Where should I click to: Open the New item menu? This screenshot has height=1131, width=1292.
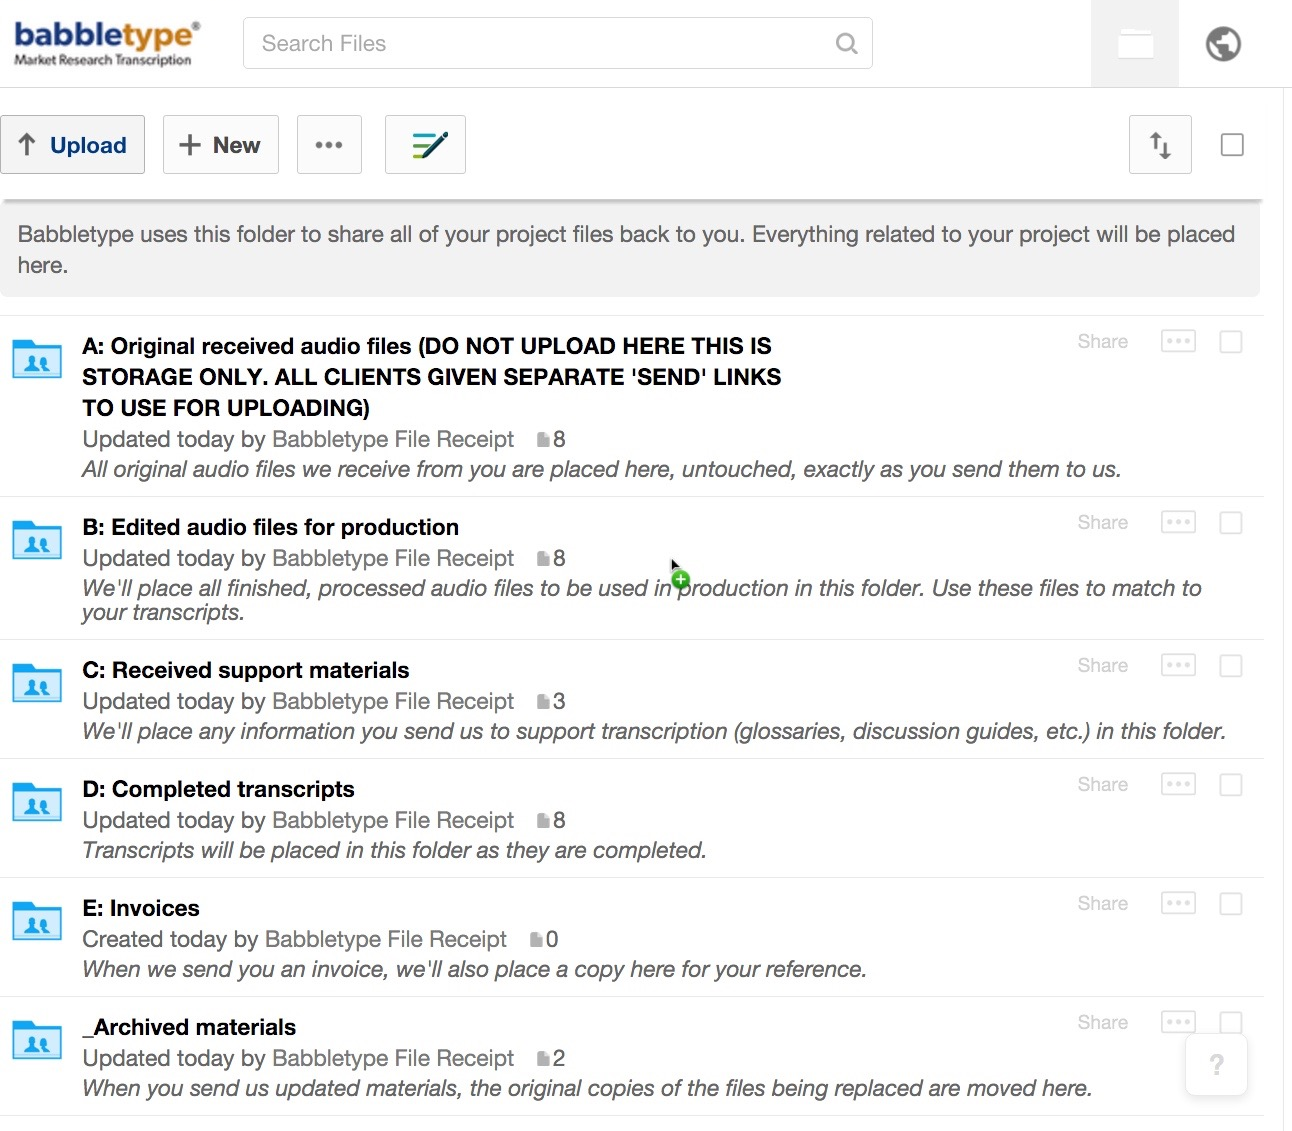(220, 145)
